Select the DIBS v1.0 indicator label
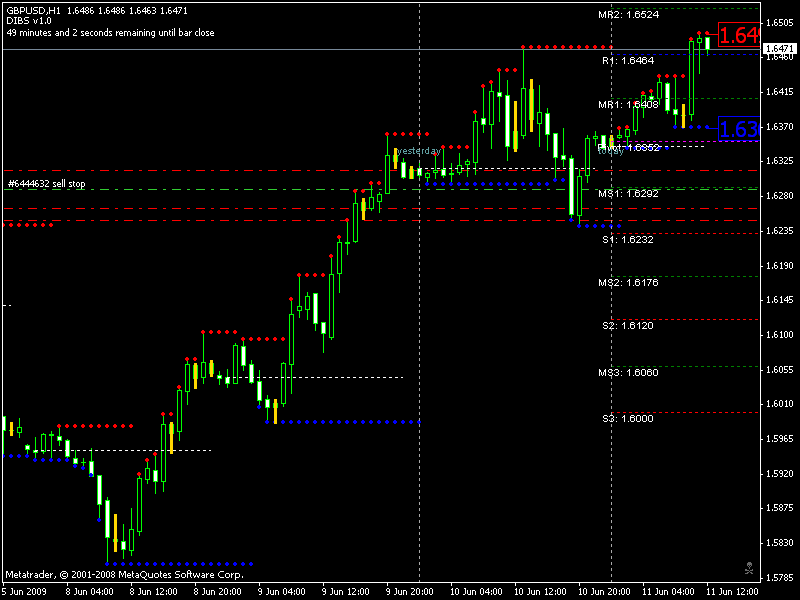This screenshot has height=600, width=800. click(x=25, y=20)
